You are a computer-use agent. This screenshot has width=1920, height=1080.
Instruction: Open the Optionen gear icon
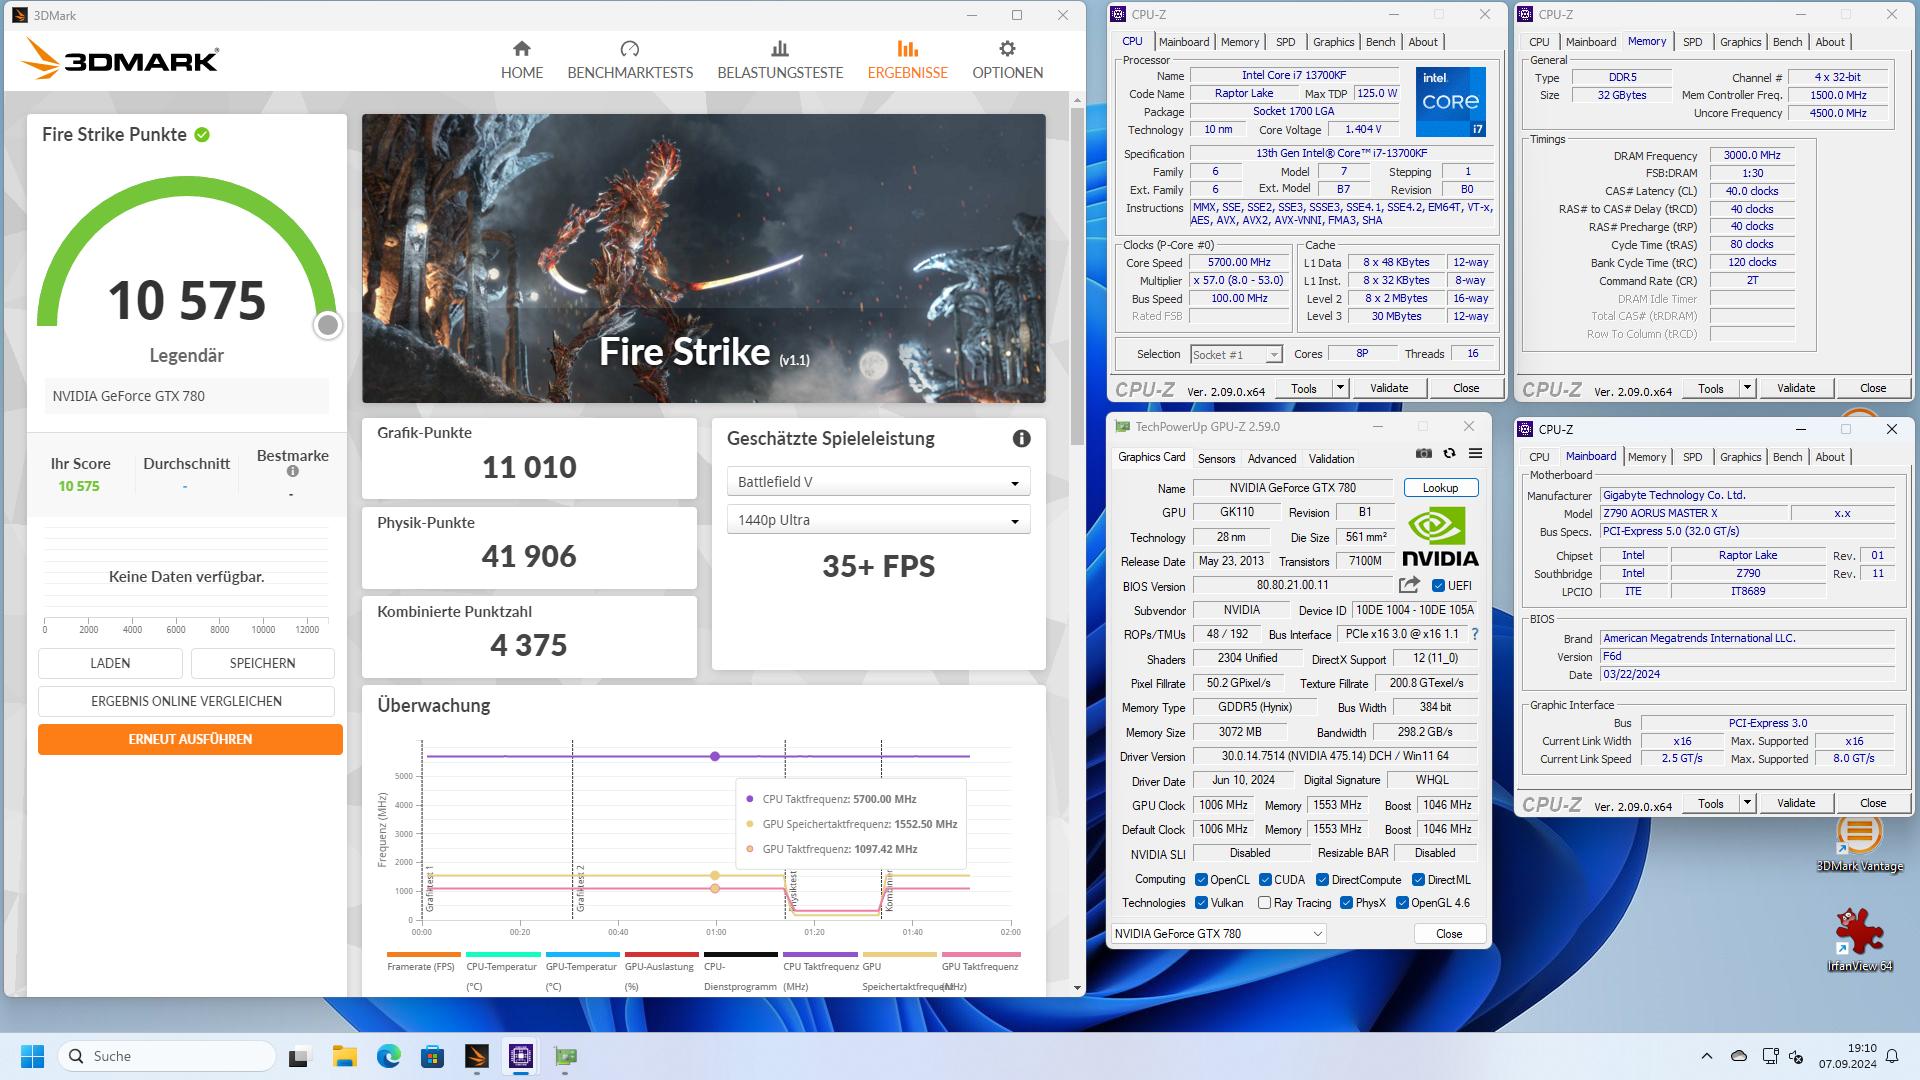pyautogui.click(x=1007, y=48)
